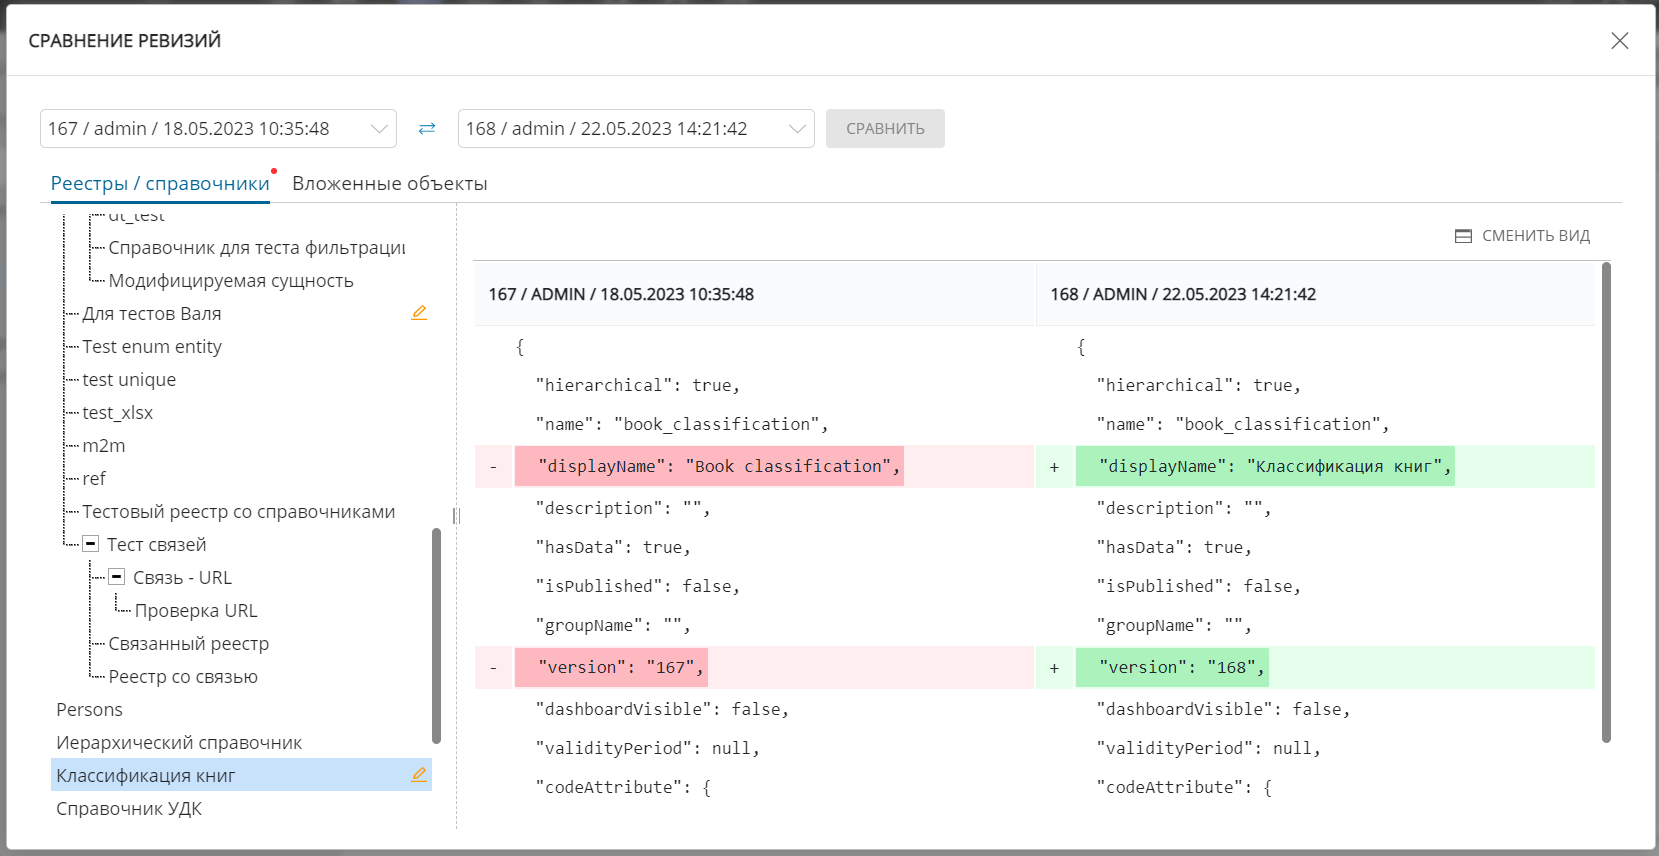Viewport: 1659px width, 856px height.
Task: Select Тестовый реестр со справочниками item
Action: (x=239, y=511)
